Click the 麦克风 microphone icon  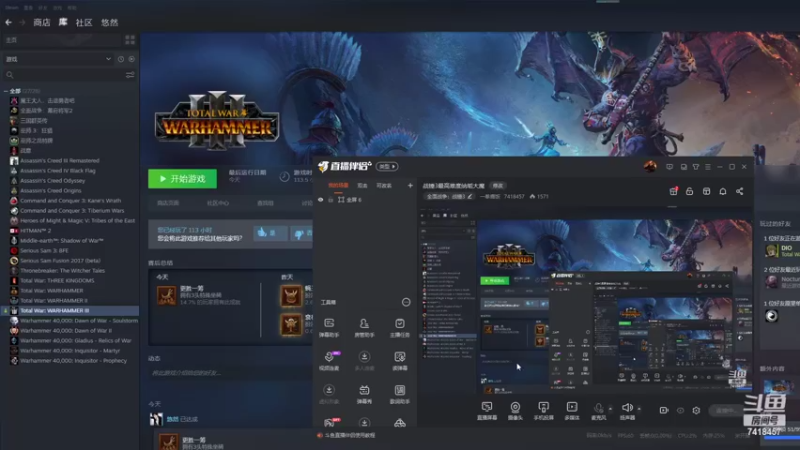tap(598, 408)
